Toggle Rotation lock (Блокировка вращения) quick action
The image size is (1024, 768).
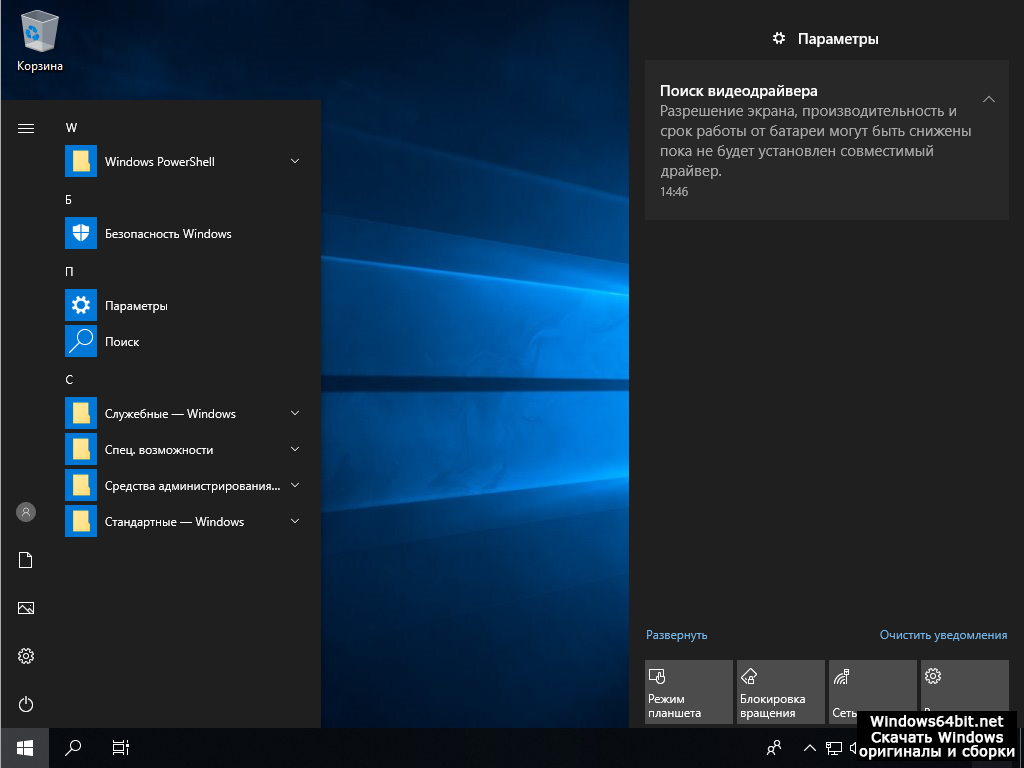click(780, 692)
